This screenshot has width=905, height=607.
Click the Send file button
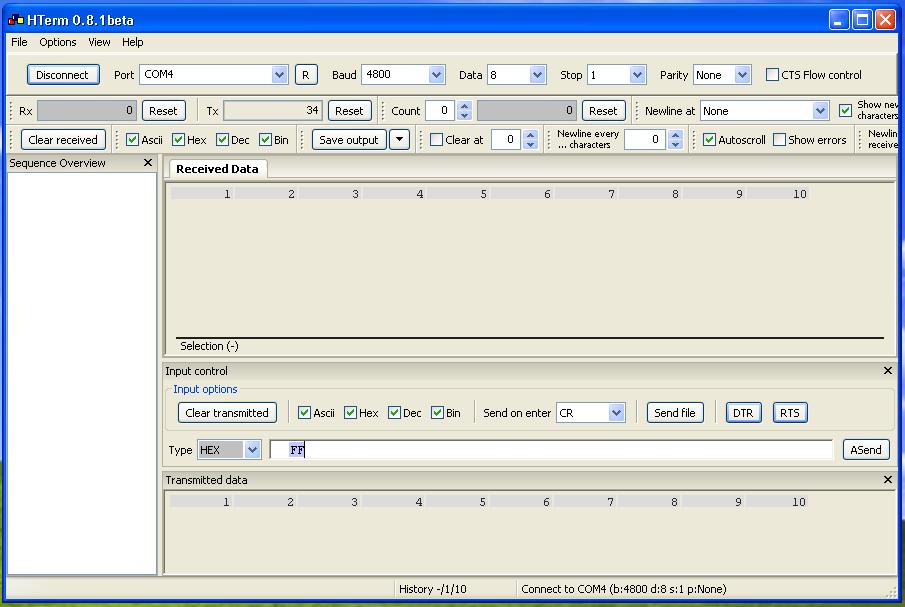pos(675,413)
